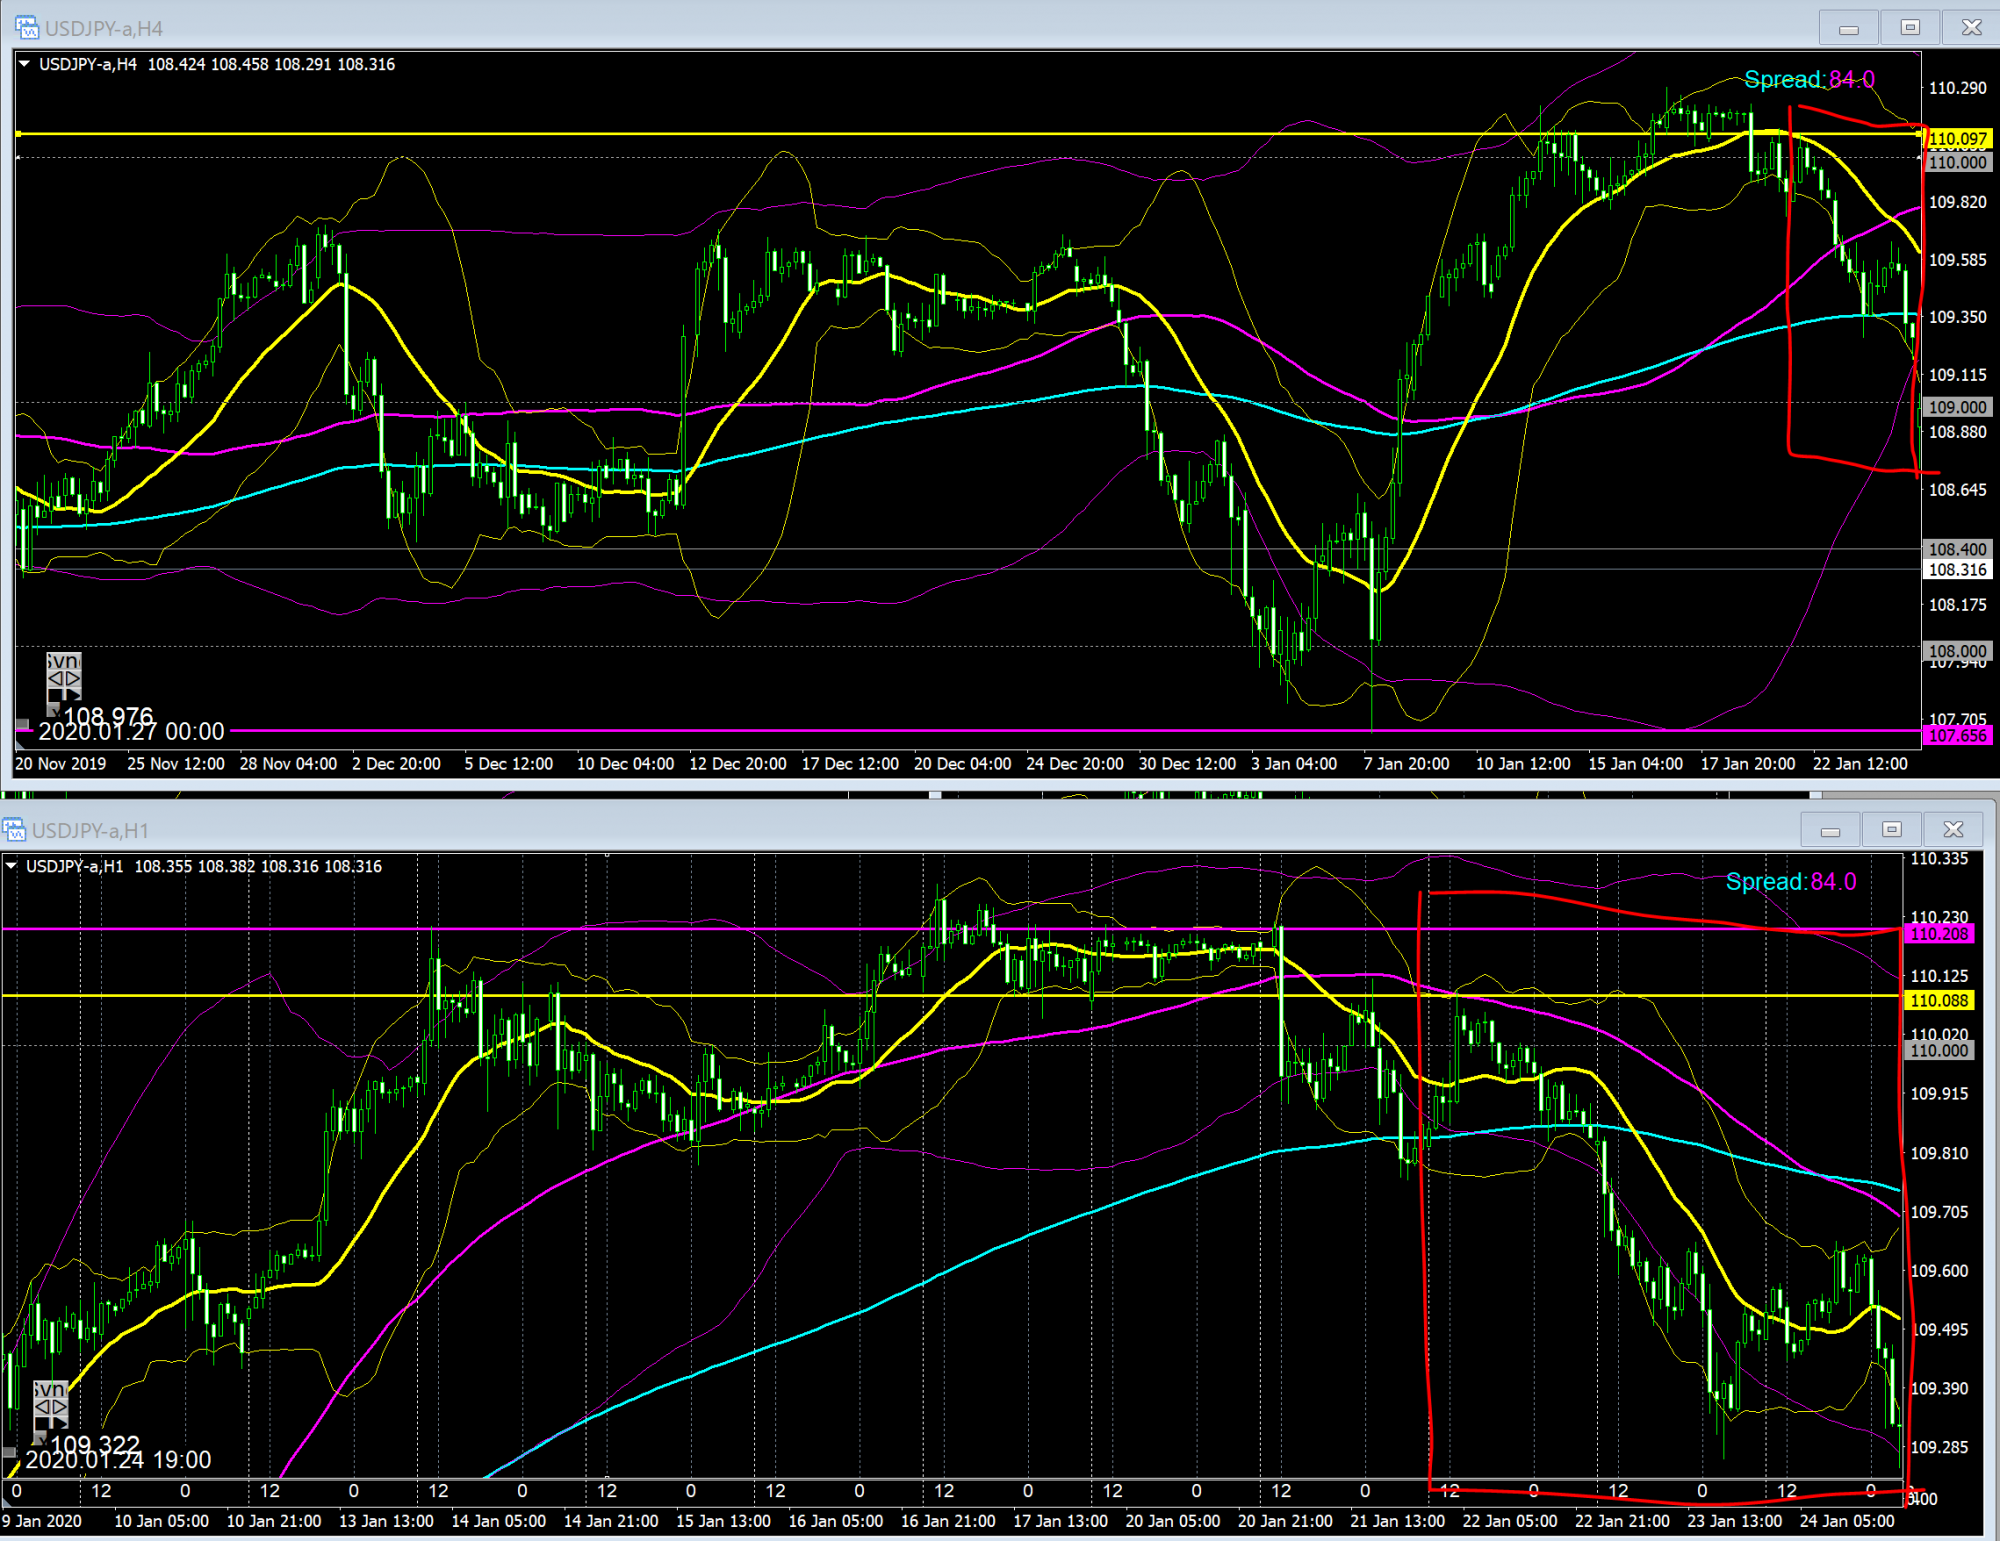The image size is (2000, 1541).
Task: Click the 110.290 price tick on H4 axis
Action: tap(1957, 88)
